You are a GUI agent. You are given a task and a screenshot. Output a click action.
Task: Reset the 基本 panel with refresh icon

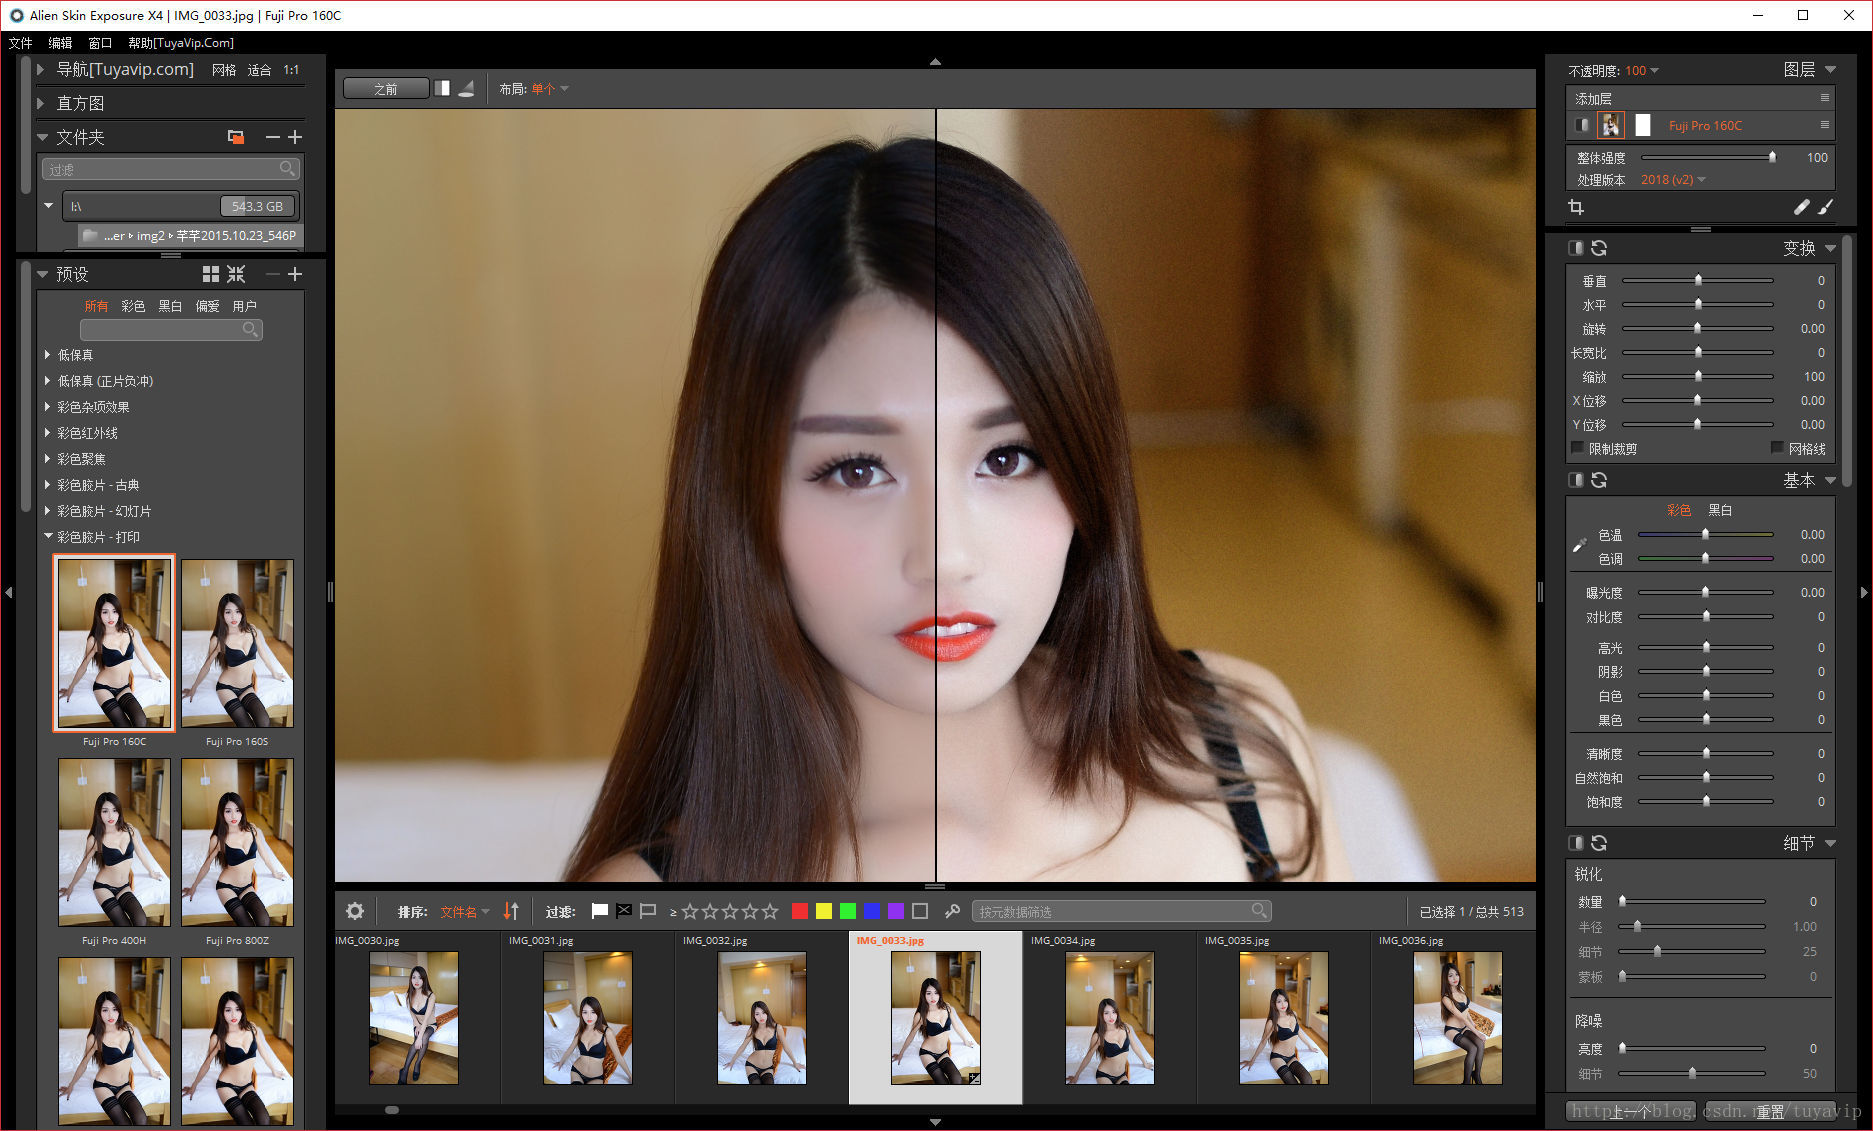(1599, 480)
